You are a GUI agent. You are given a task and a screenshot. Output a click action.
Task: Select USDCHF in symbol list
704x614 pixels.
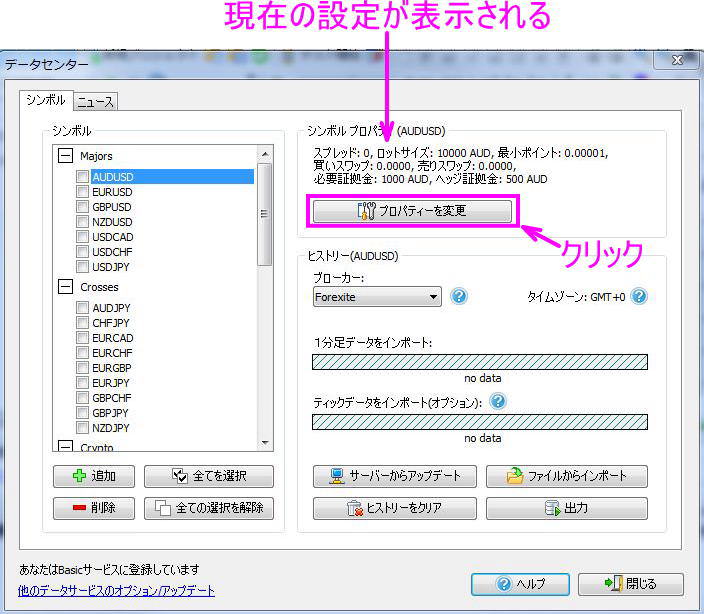tap(112, 252)
